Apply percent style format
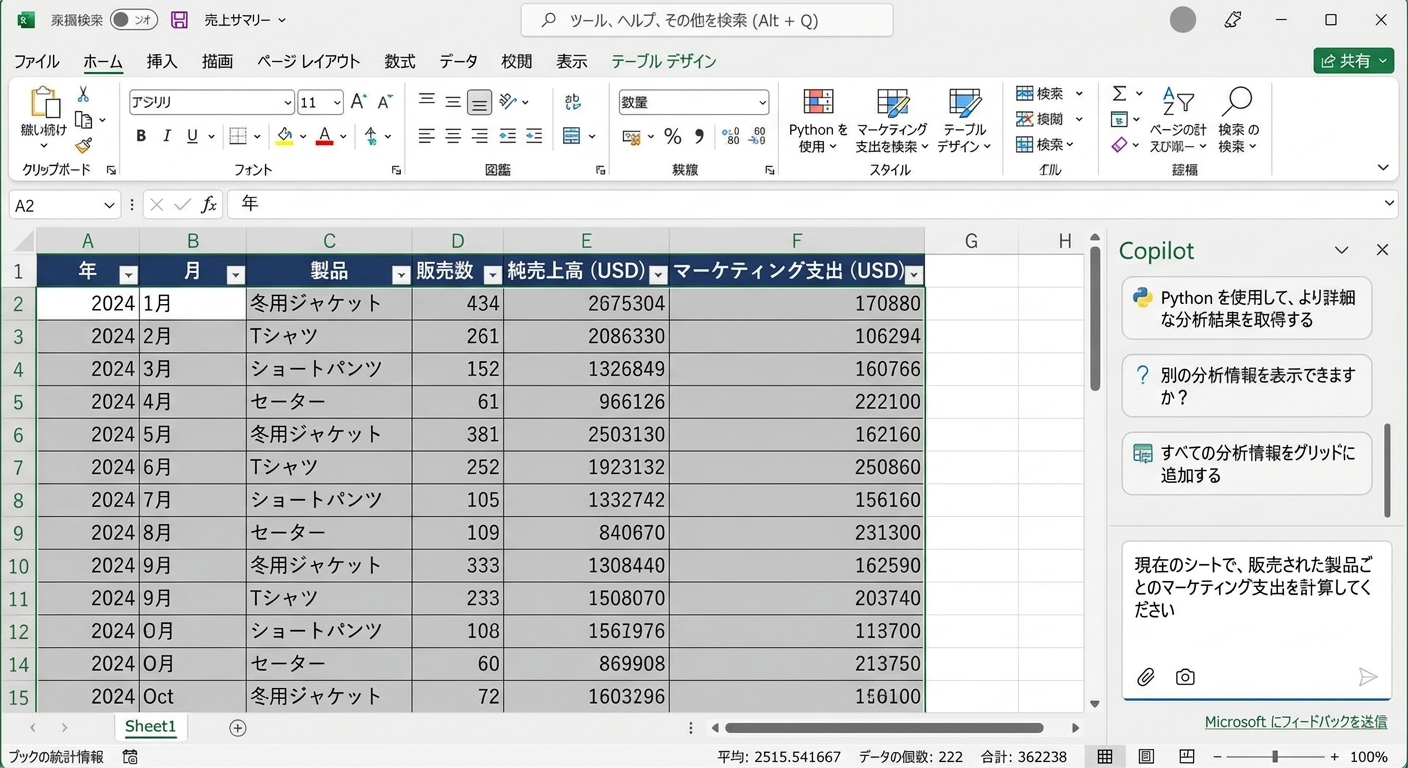This screenshot has height=768, width=1408. pos(673,136)
